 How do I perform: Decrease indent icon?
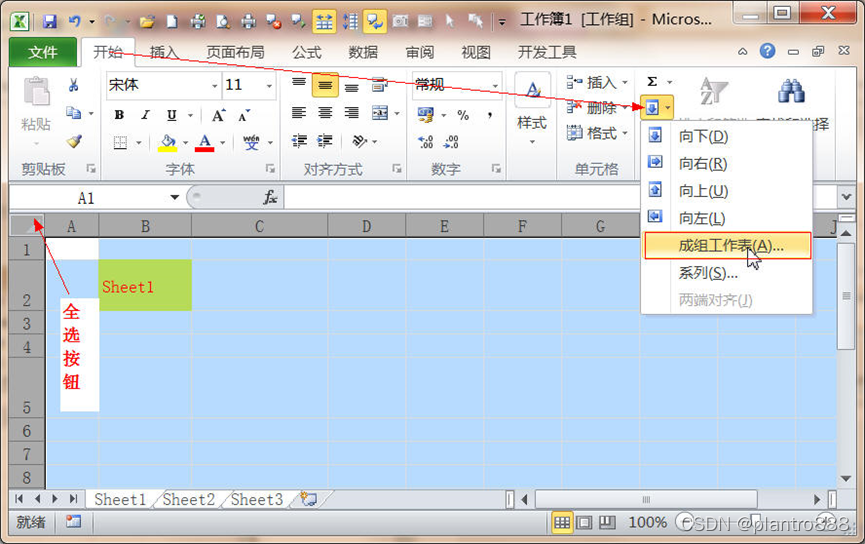[299, 141]
